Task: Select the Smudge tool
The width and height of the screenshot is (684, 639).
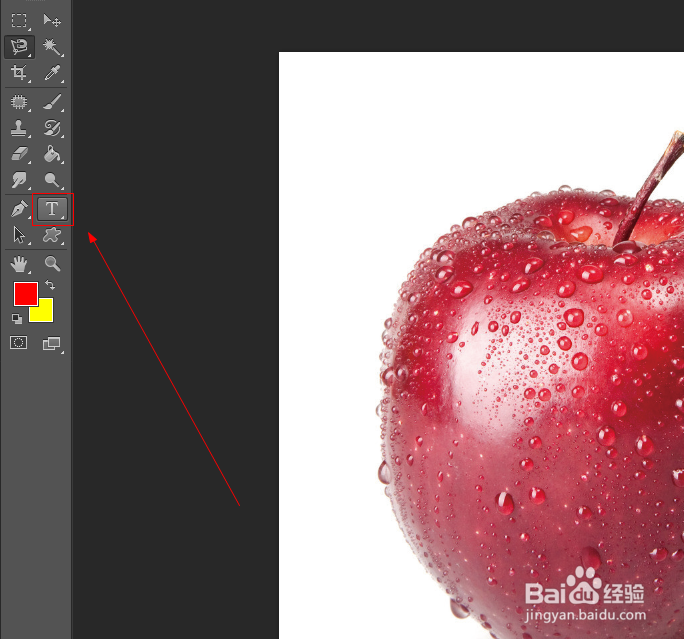Action: click(x=19, y=180)
